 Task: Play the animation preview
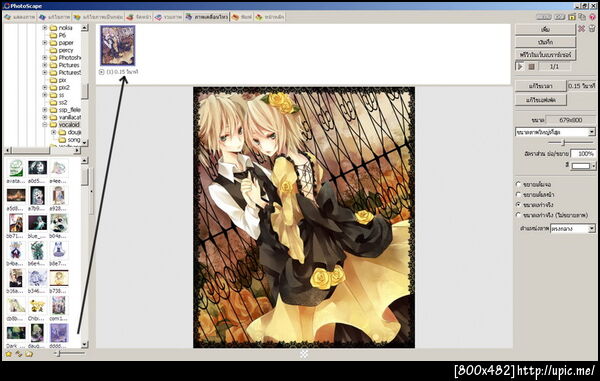pos(520,67)
